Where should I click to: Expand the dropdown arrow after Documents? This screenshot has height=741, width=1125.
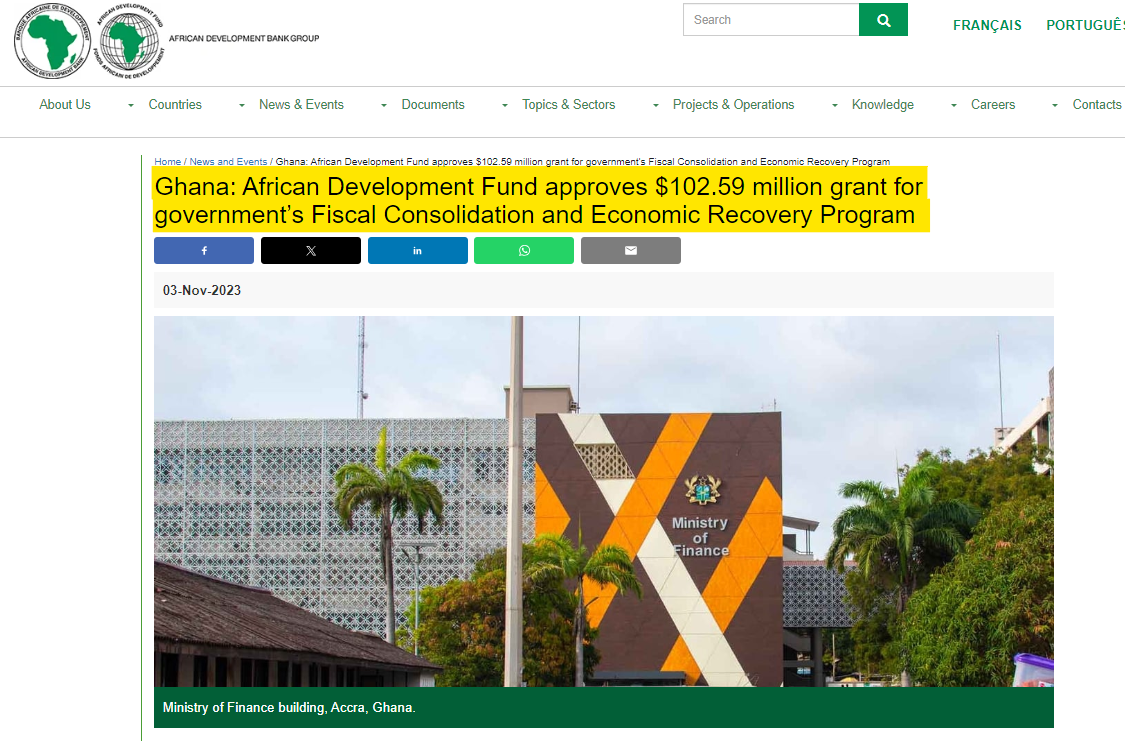[505, 106]
